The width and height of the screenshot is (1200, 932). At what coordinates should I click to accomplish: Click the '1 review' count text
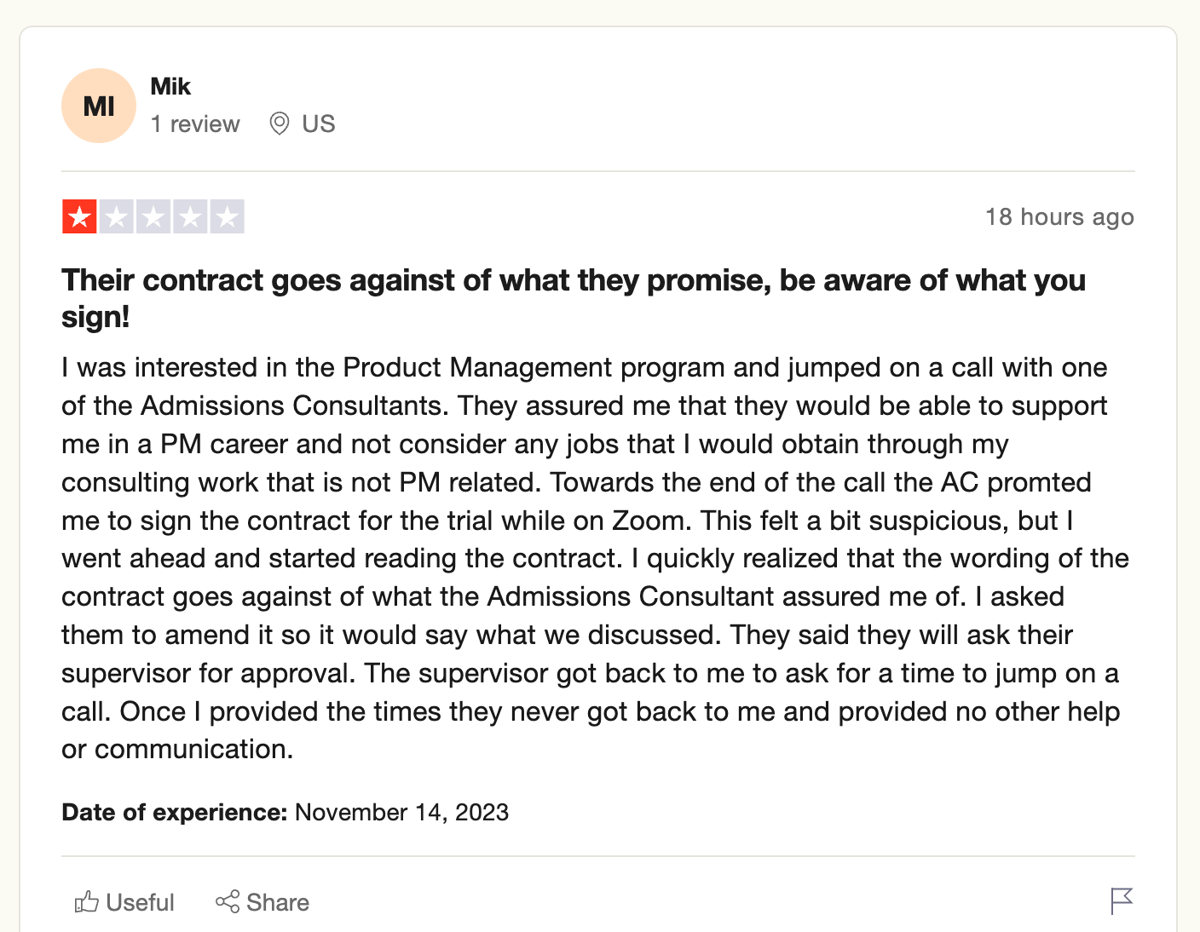[195, 124]
